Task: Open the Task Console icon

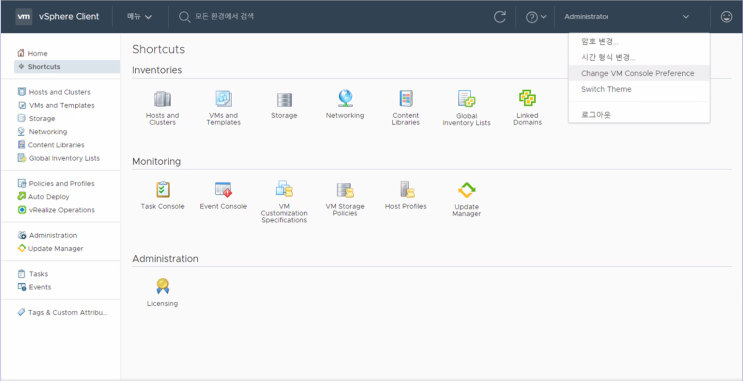Action: pyautogui.click(x=163, y=190)
